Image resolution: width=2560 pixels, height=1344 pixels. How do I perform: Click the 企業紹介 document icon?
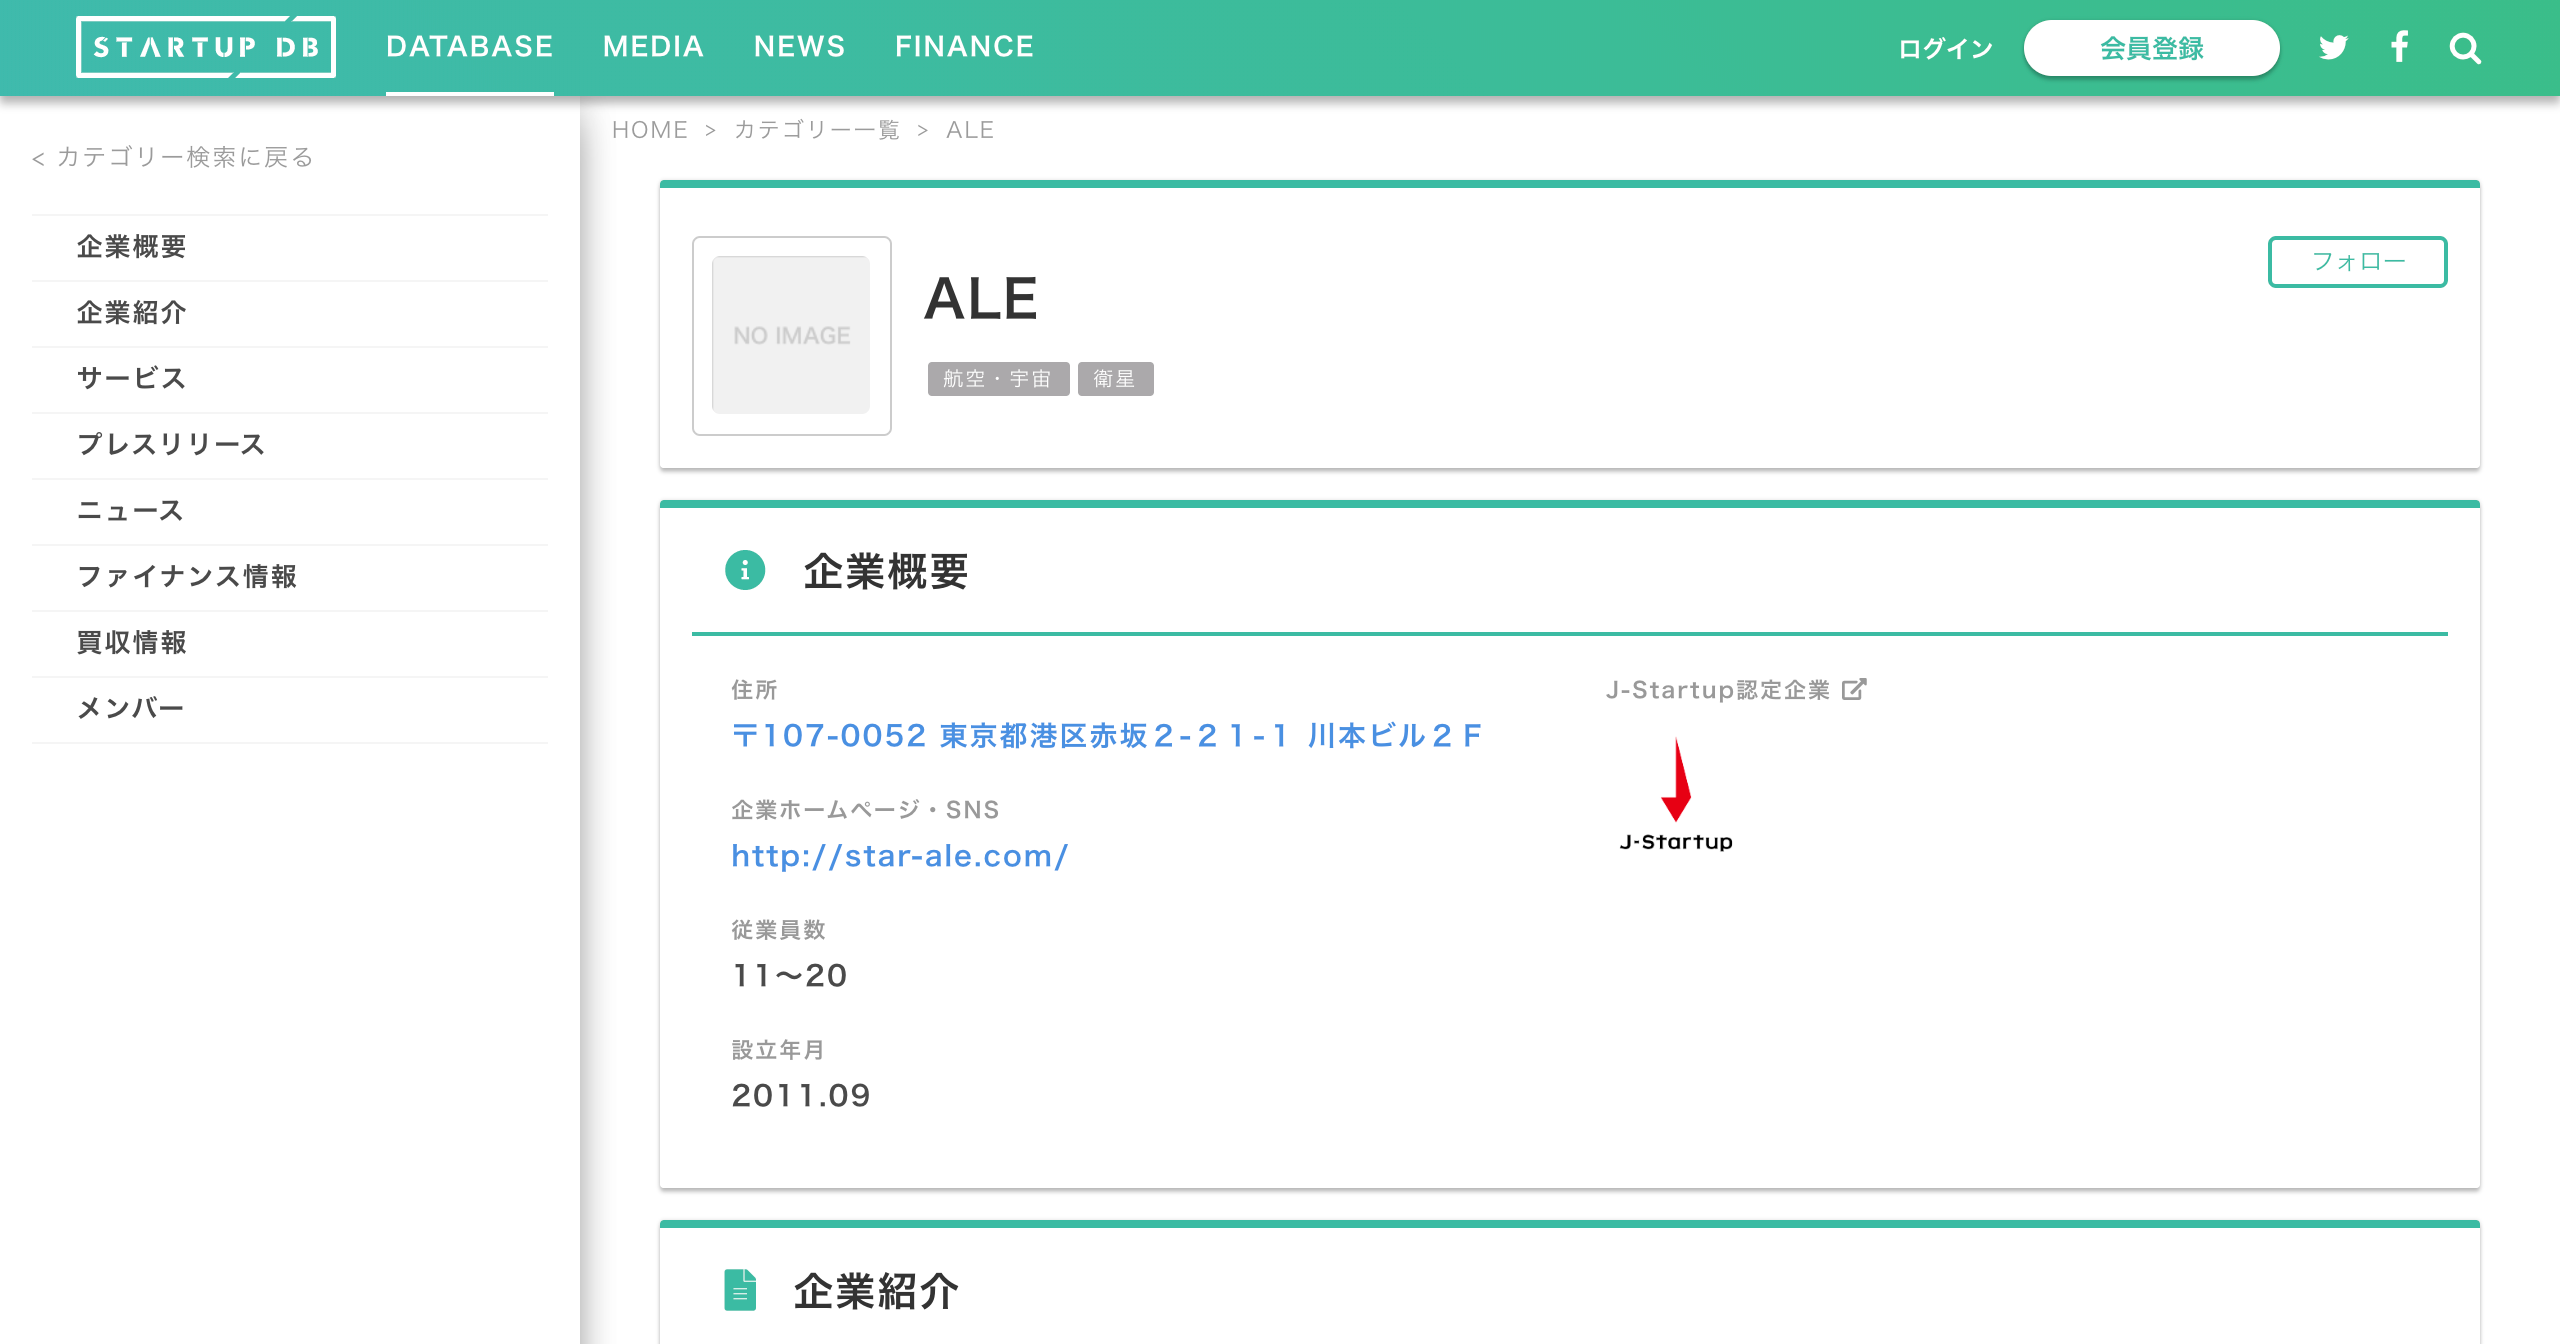click(740, 1290)
